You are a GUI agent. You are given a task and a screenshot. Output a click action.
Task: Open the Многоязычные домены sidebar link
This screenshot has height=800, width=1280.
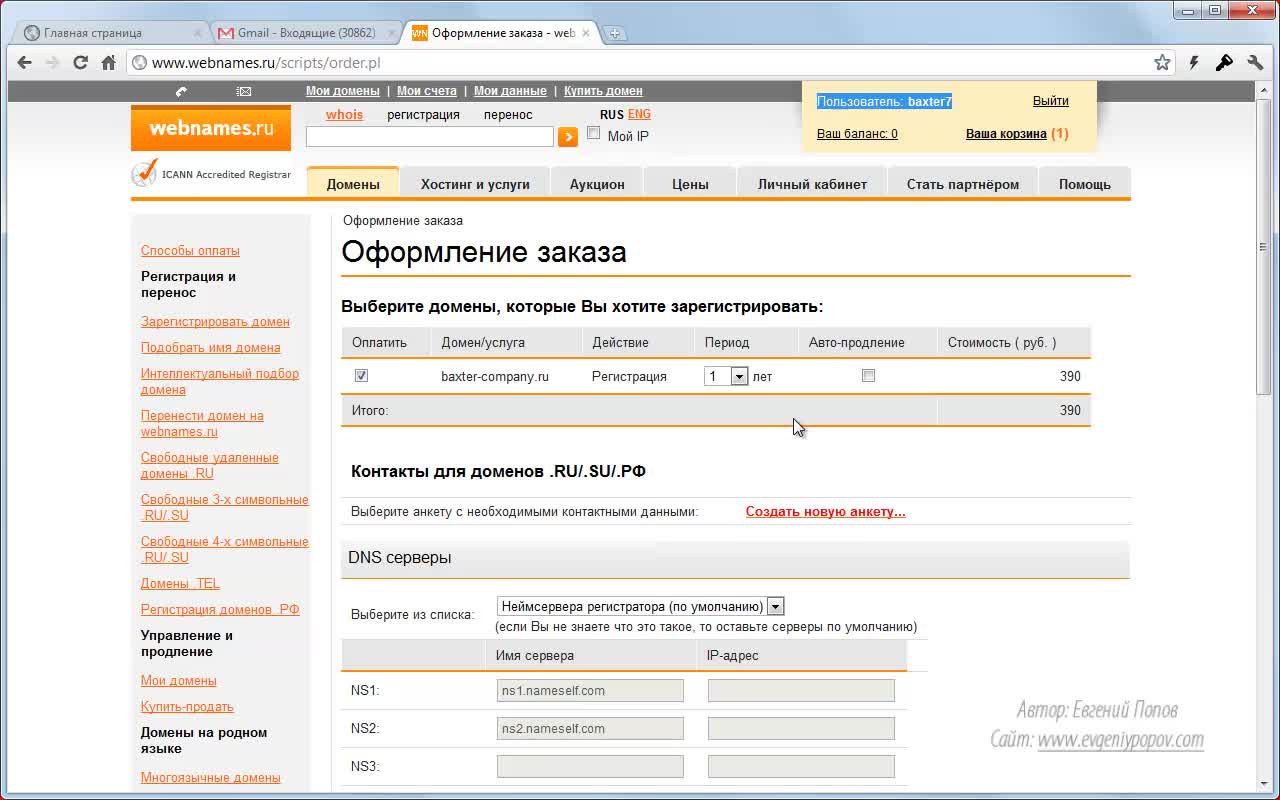click(x=211, y=778)
